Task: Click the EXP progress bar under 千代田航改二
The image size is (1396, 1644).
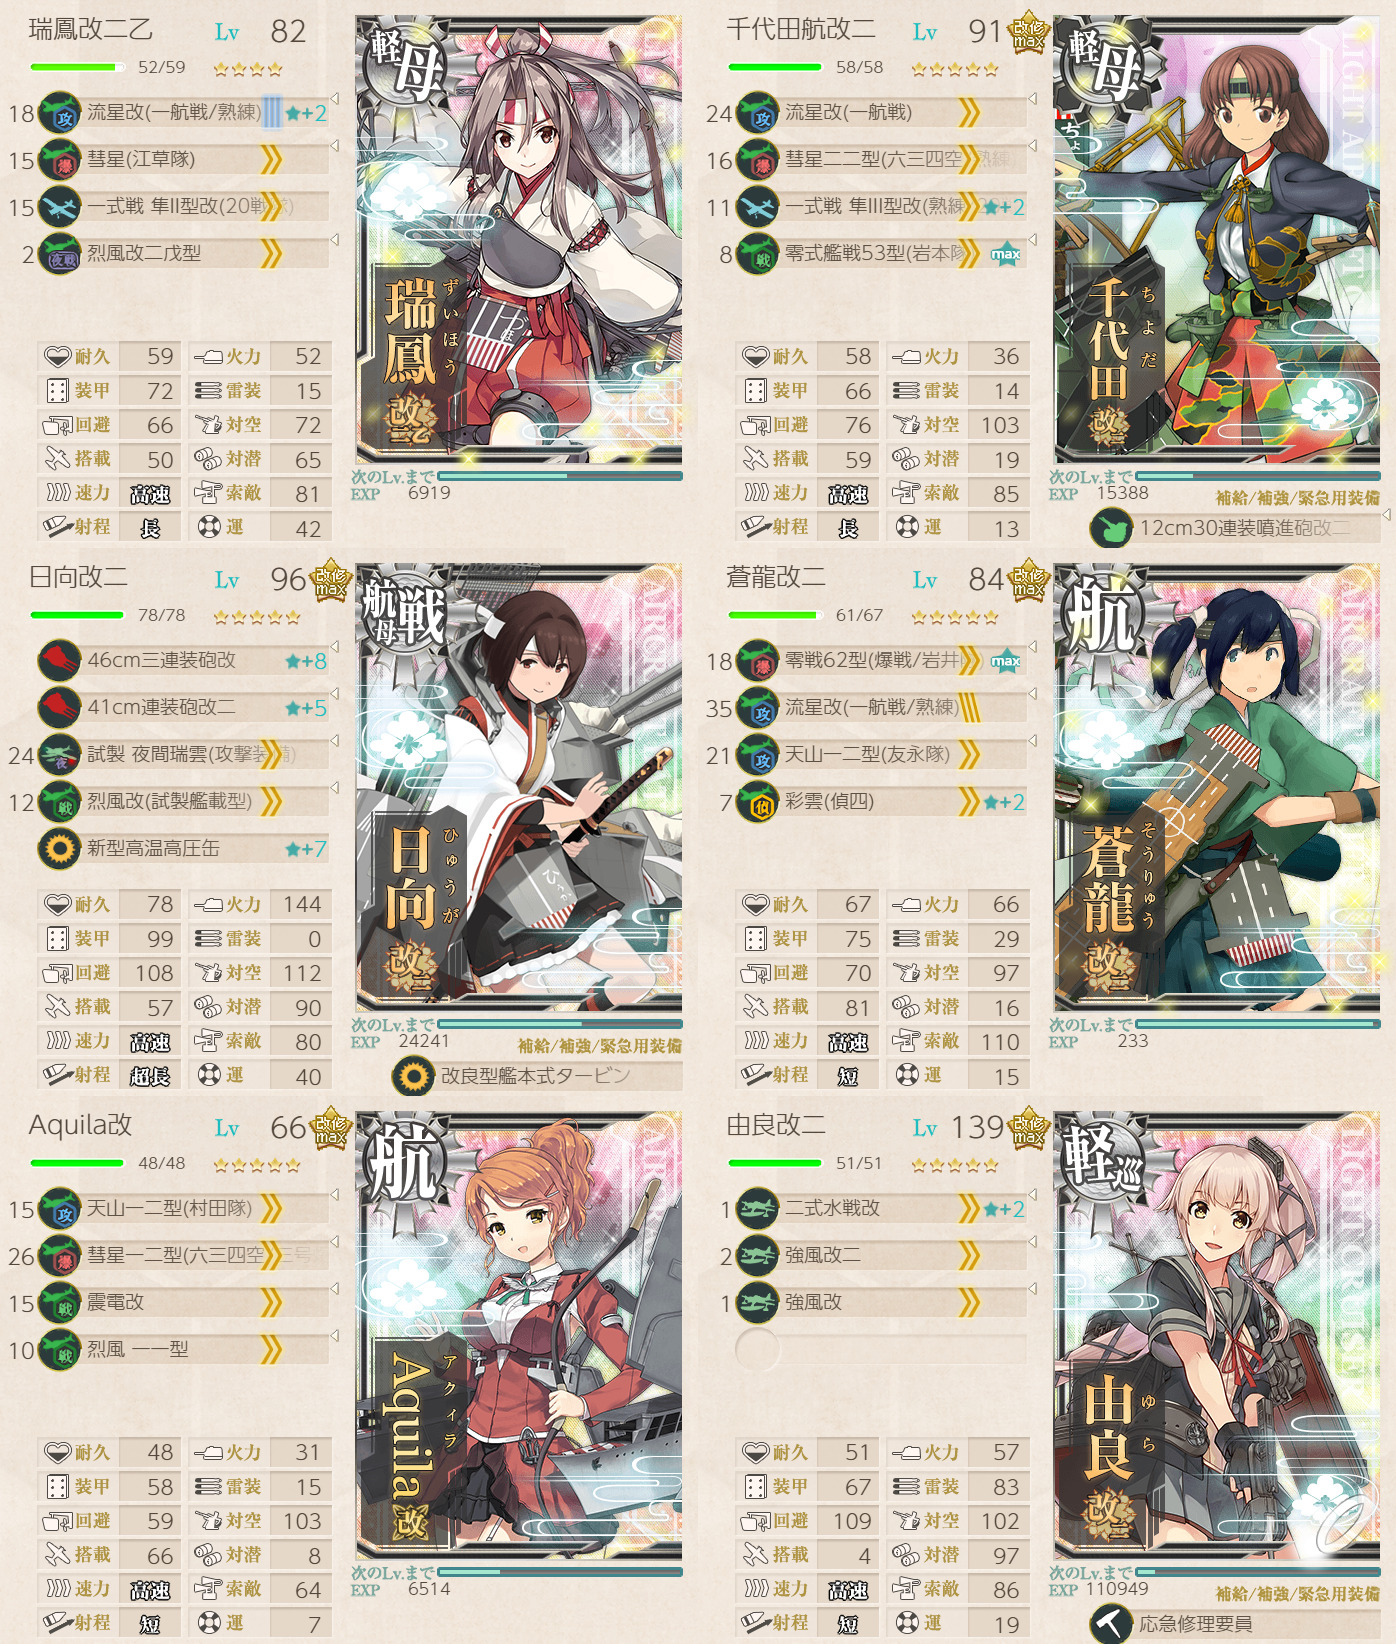Action: click(1258, 476)
